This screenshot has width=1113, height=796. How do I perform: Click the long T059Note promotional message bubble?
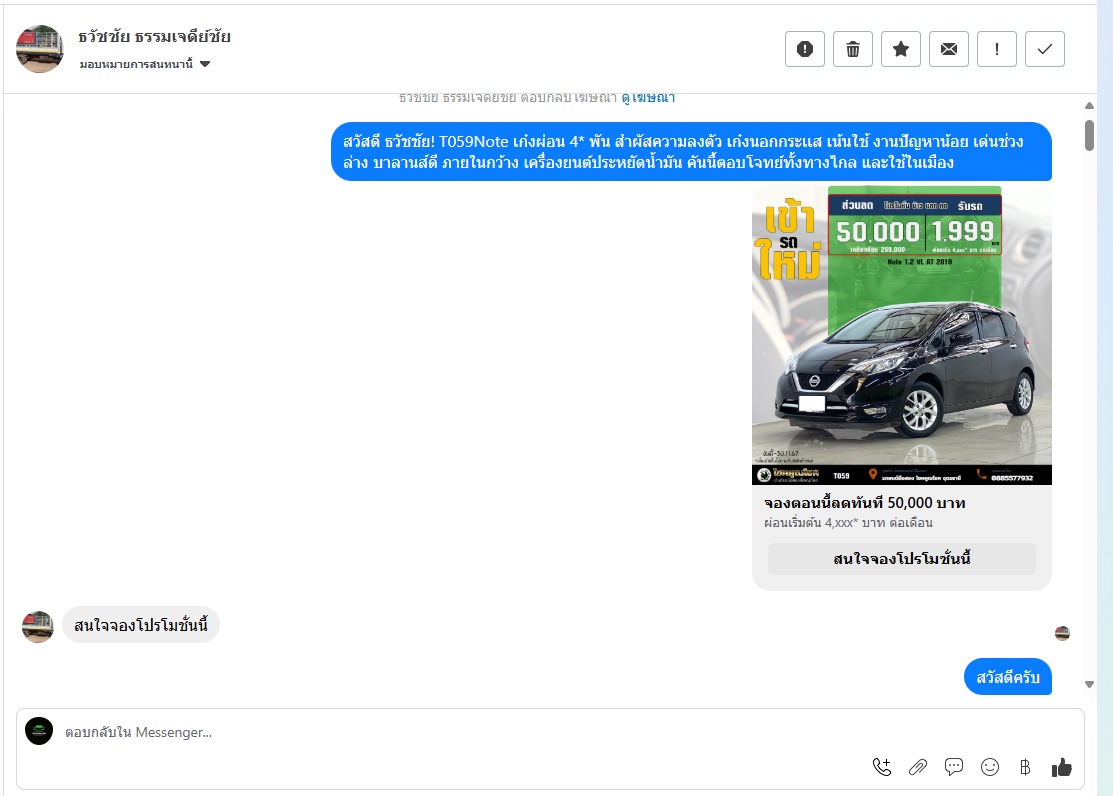691,151
